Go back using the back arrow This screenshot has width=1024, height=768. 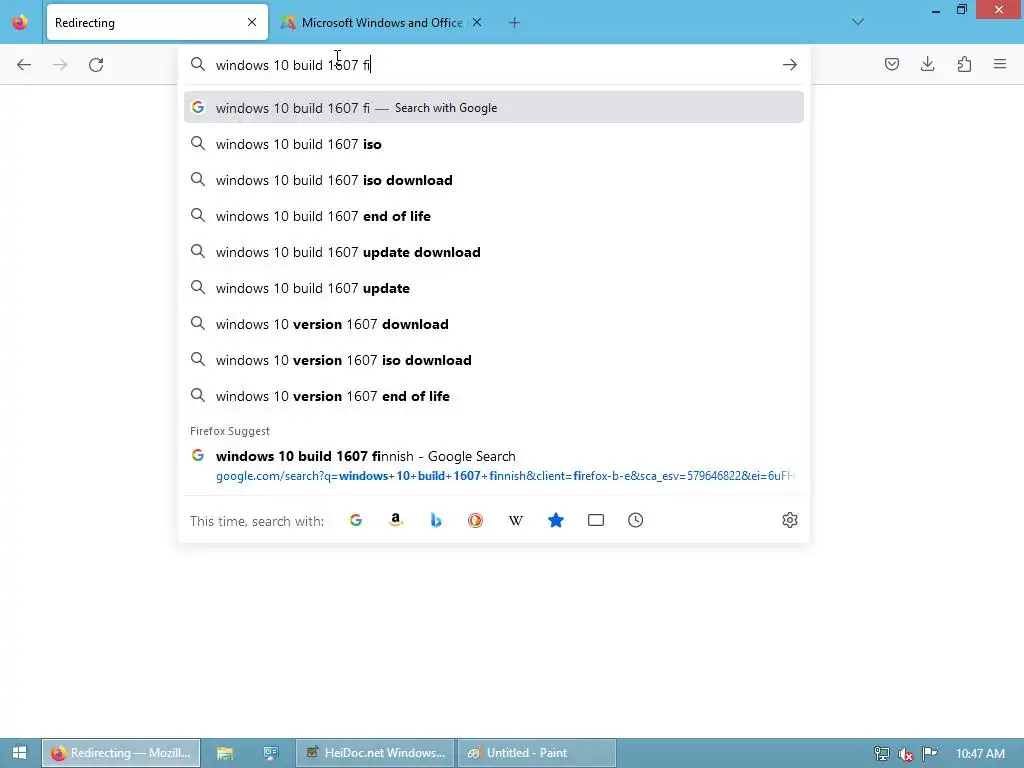click(24, 65)
